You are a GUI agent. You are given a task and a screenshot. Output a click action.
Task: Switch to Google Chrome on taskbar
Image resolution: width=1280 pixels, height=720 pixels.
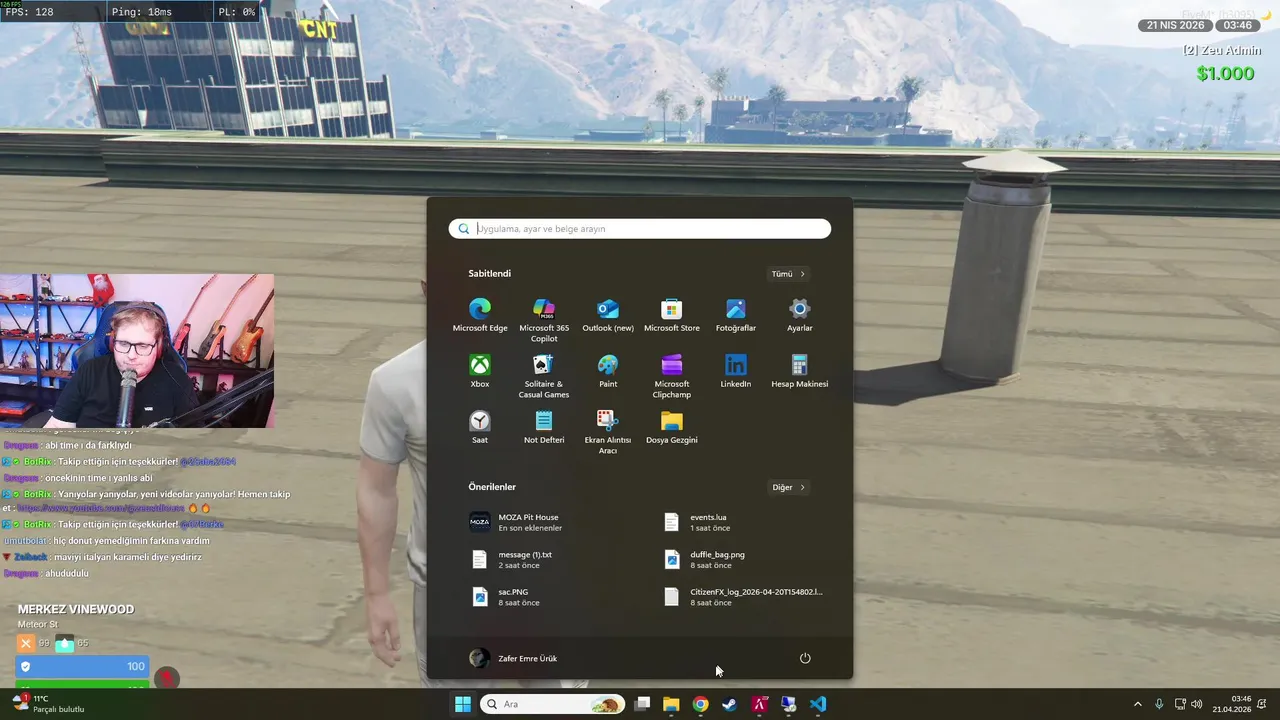(x=700, y=704)
